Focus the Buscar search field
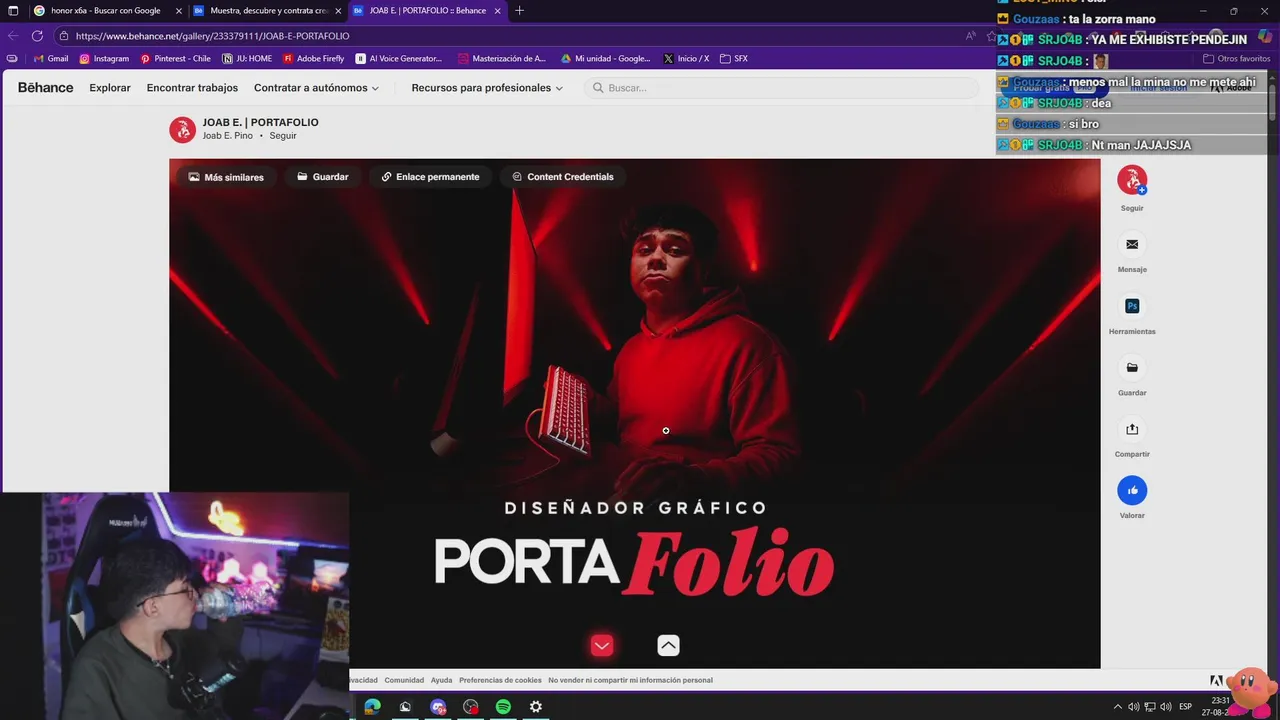This screenshot has height=720, width=1280. pyautogui.click(x=780, y=88)
